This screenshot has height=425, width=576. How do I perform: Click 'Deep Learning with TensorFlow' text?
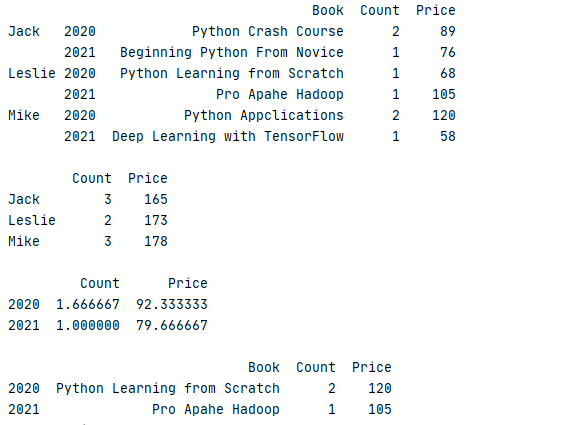coord(228,136)
